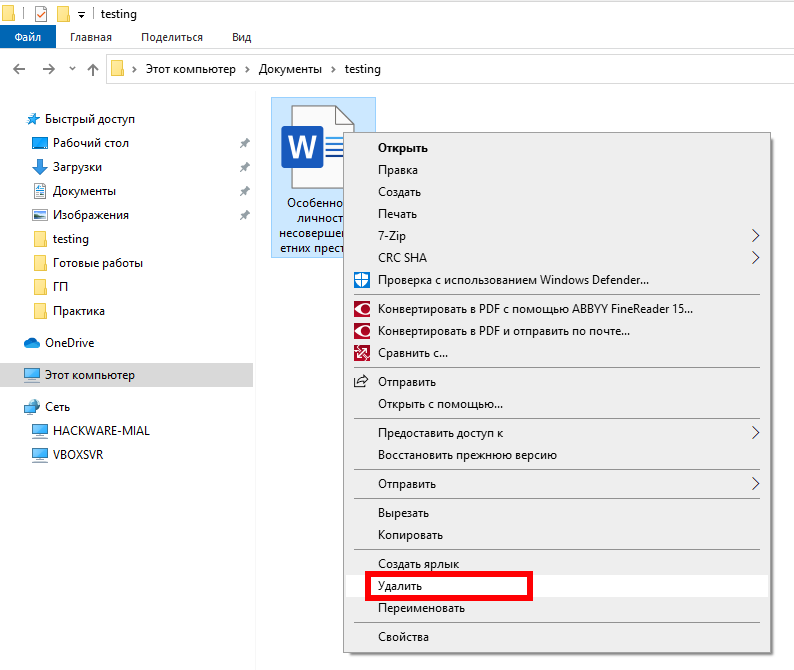Click the Forward navigation arrow

[49, 69]
